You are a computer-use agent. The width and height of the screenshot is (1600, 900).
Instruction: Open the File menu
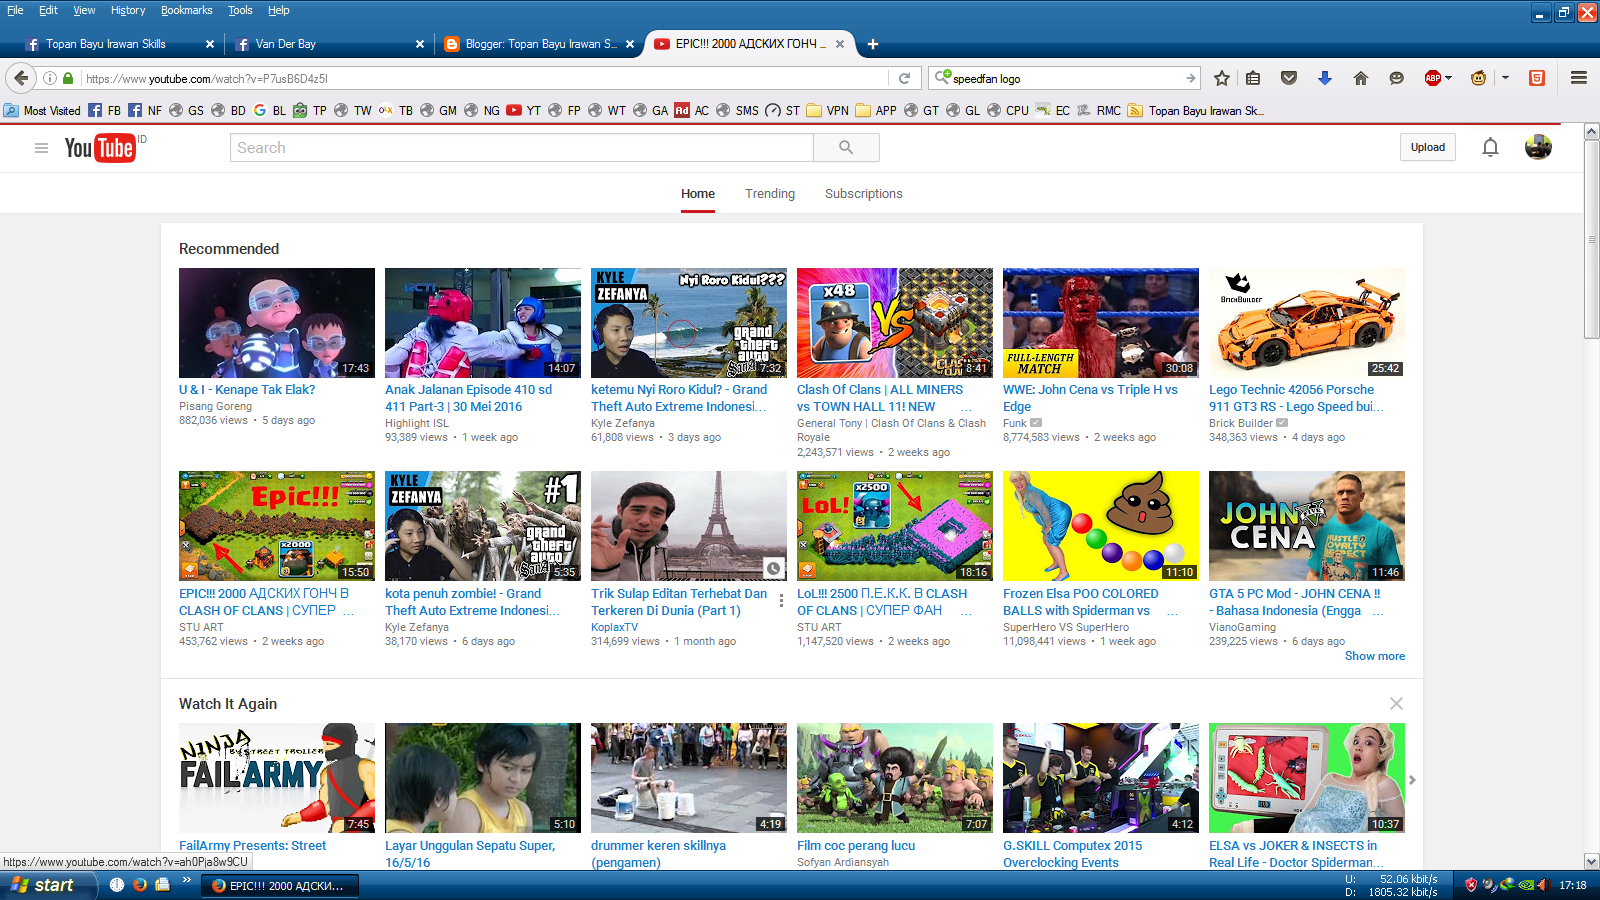(15, 10)
